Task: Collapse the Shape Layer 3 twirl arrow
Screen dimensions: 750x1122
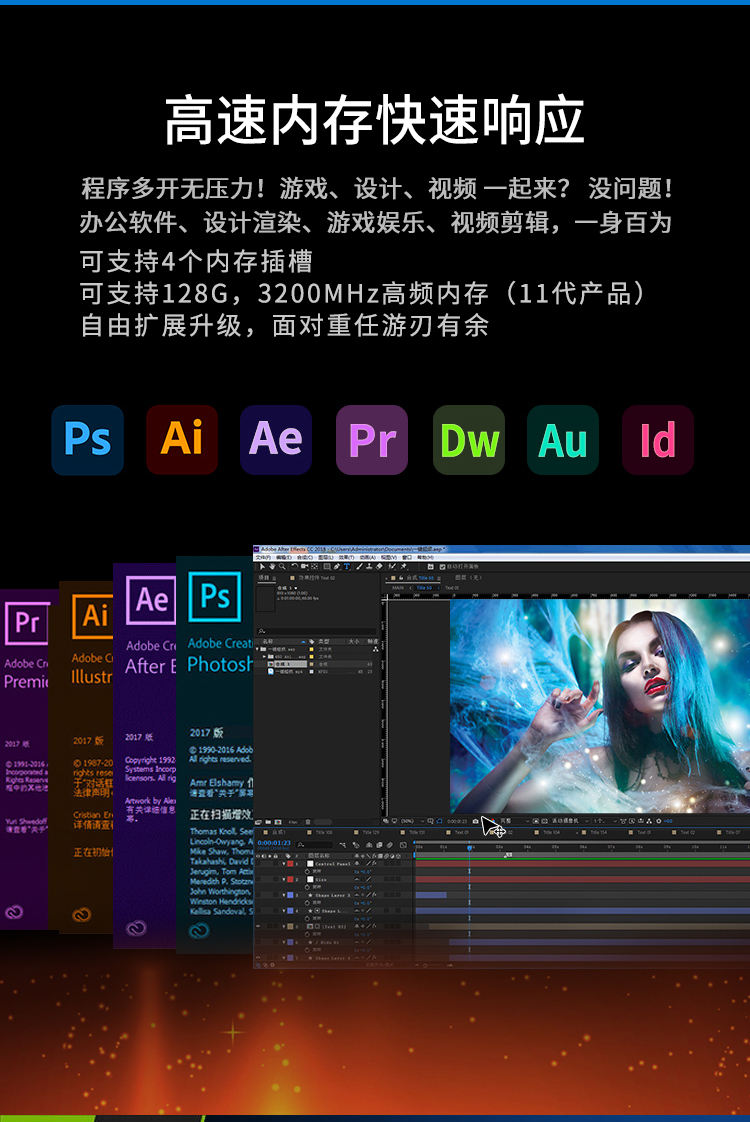Action: (283, 895)
